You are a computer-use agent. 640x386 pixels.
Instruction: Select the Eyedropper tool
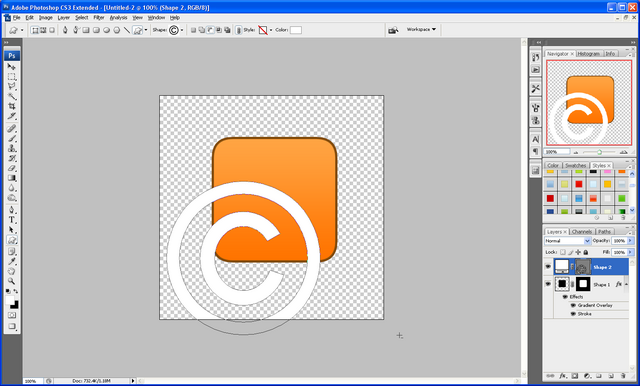[x=12, y=261]
